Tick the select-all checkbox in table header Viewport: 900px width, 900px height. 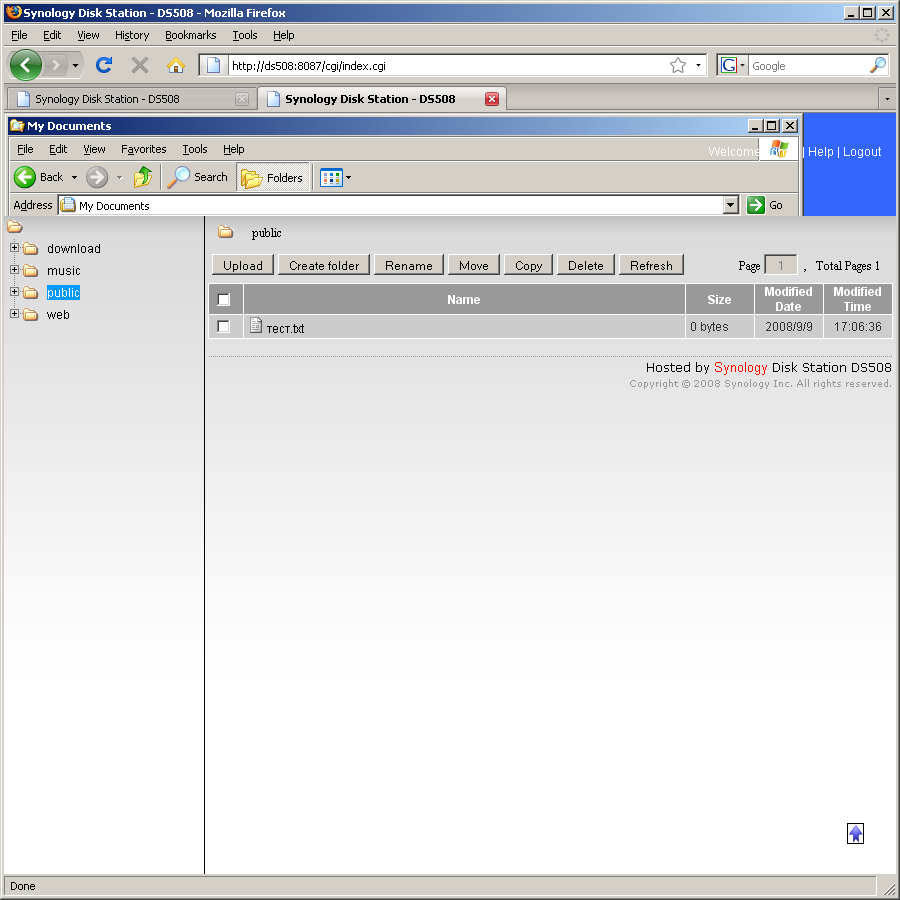224,300
